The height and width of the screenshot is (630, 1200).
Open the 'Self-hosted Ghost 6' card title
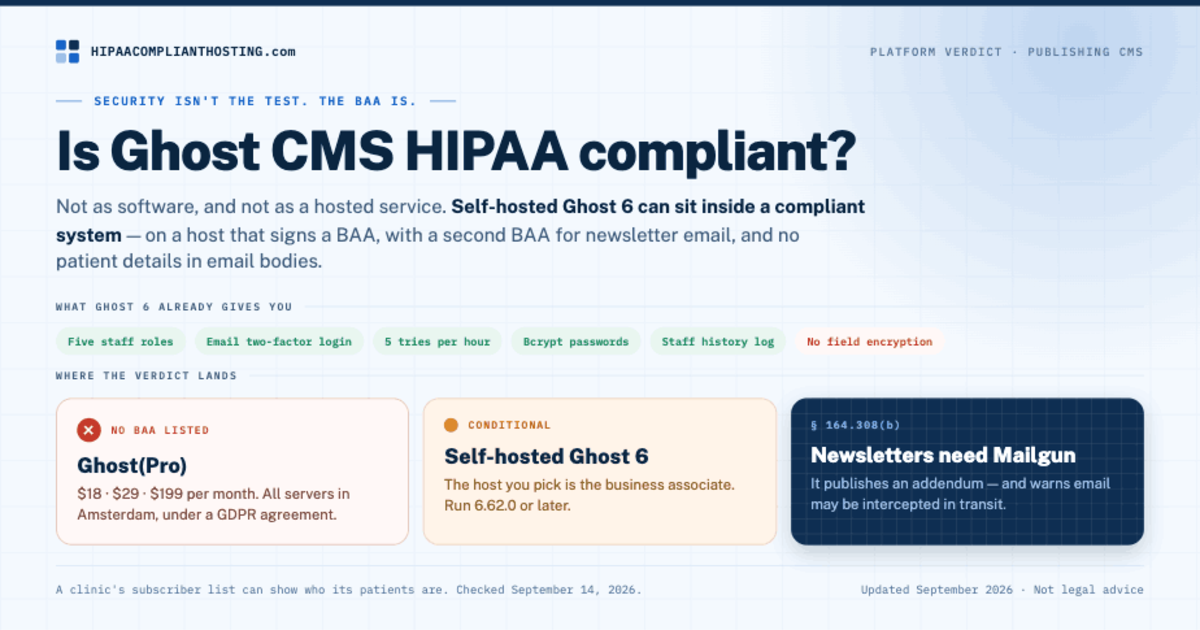point(546,457)
